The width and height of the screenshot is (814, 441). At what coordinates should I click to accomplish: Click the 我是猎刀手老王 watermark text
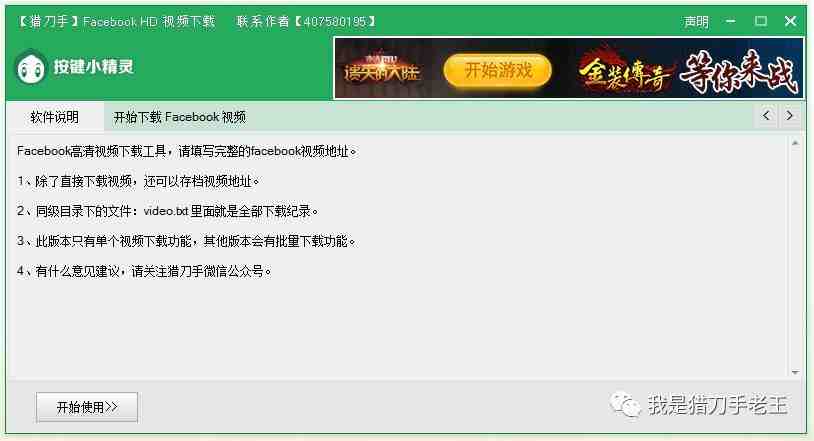pos(718,405)
